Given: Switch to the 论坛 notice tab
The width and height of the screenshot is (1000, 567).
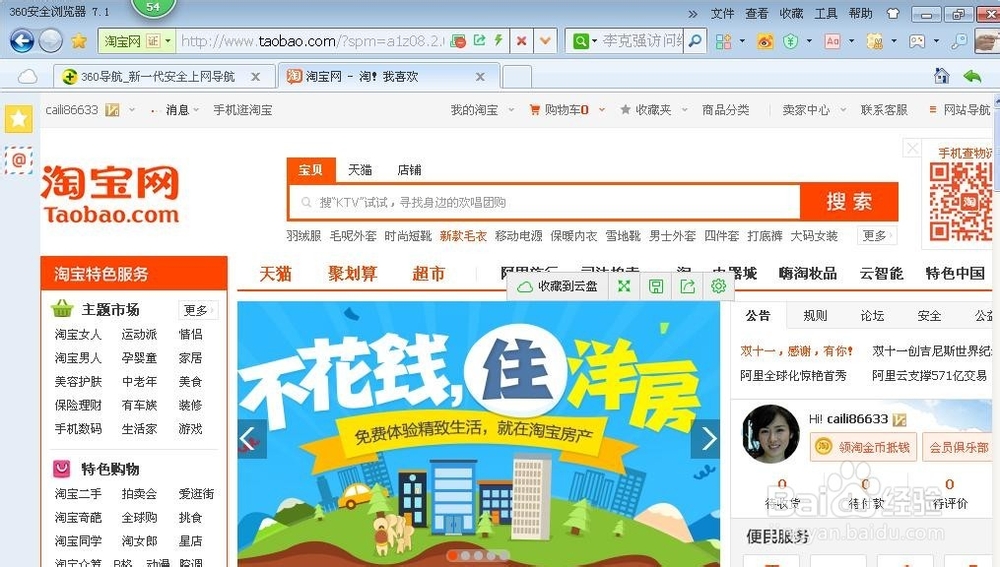Looking at the screenshot, I should click(x=872, y=316).
